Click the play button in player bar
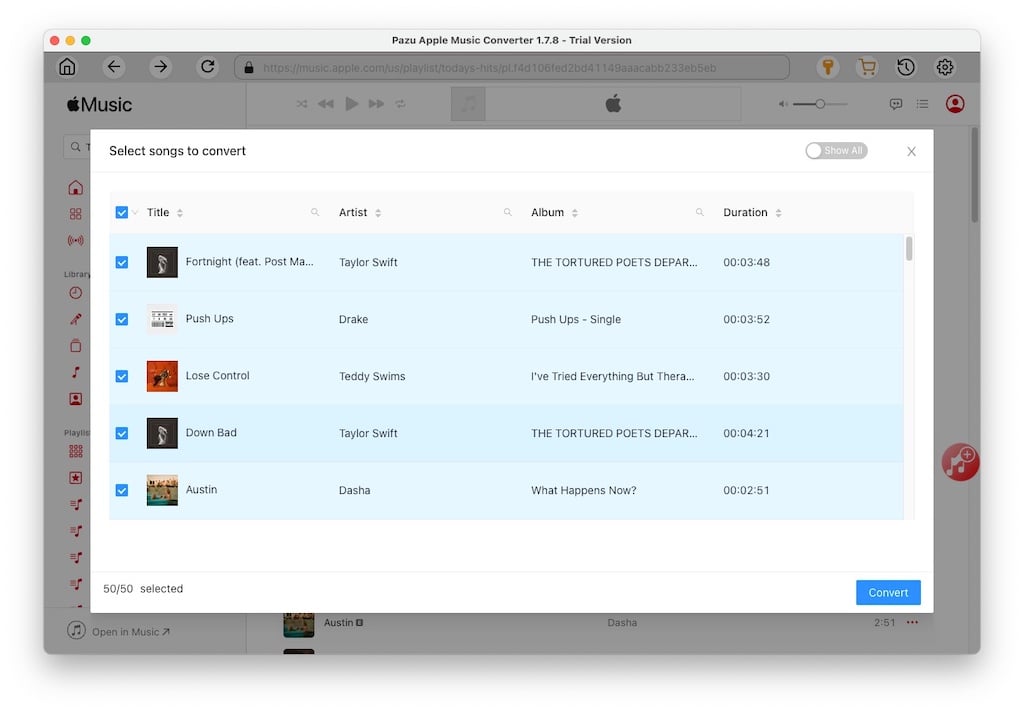Viewport: 1024px width, 712px height. (x=351, y=104)
